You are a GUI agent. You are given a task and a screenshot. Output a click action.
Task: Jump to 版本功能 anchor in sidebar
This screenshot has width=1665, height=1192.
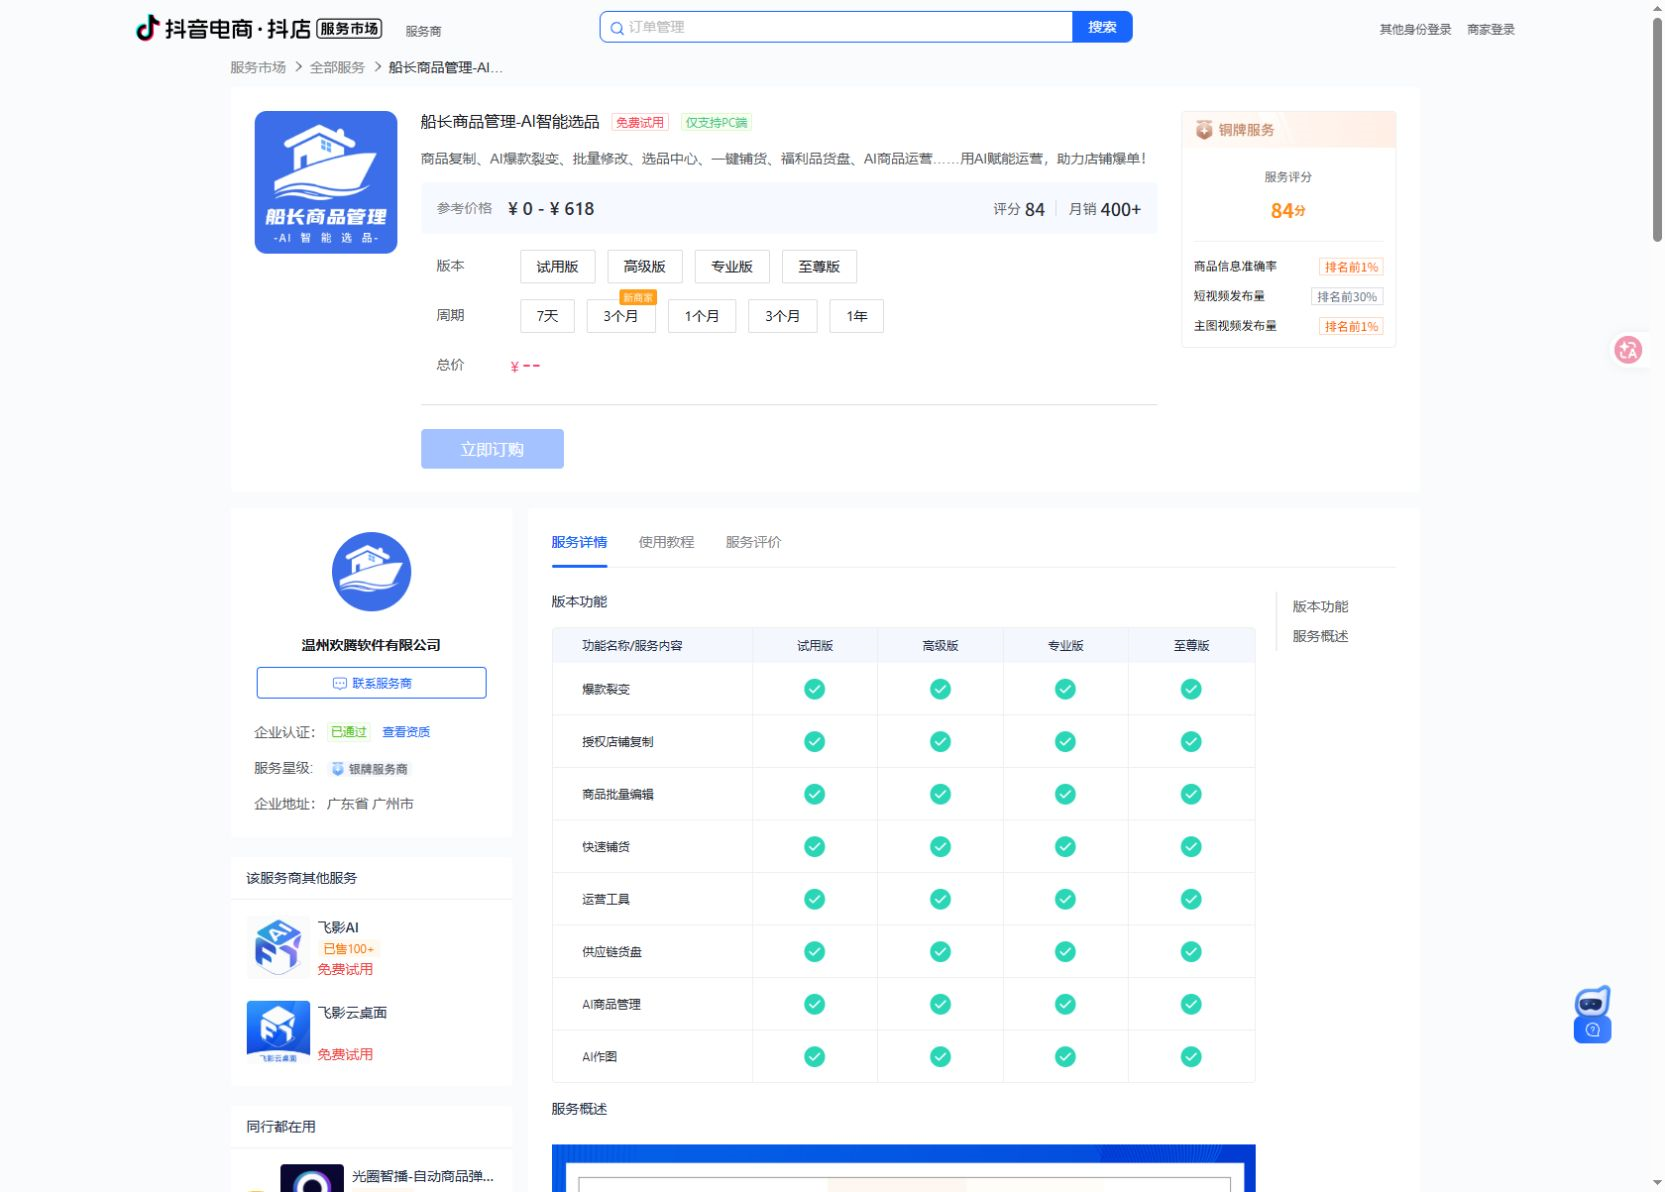(1320, 606)
